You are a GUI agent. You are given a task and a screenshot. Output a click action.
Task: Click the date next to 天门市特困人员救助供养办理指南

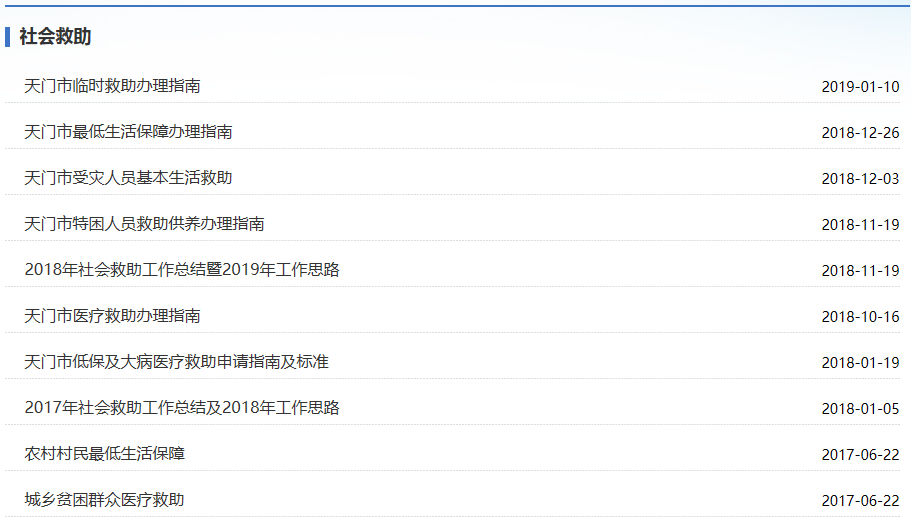coord(860,225)
